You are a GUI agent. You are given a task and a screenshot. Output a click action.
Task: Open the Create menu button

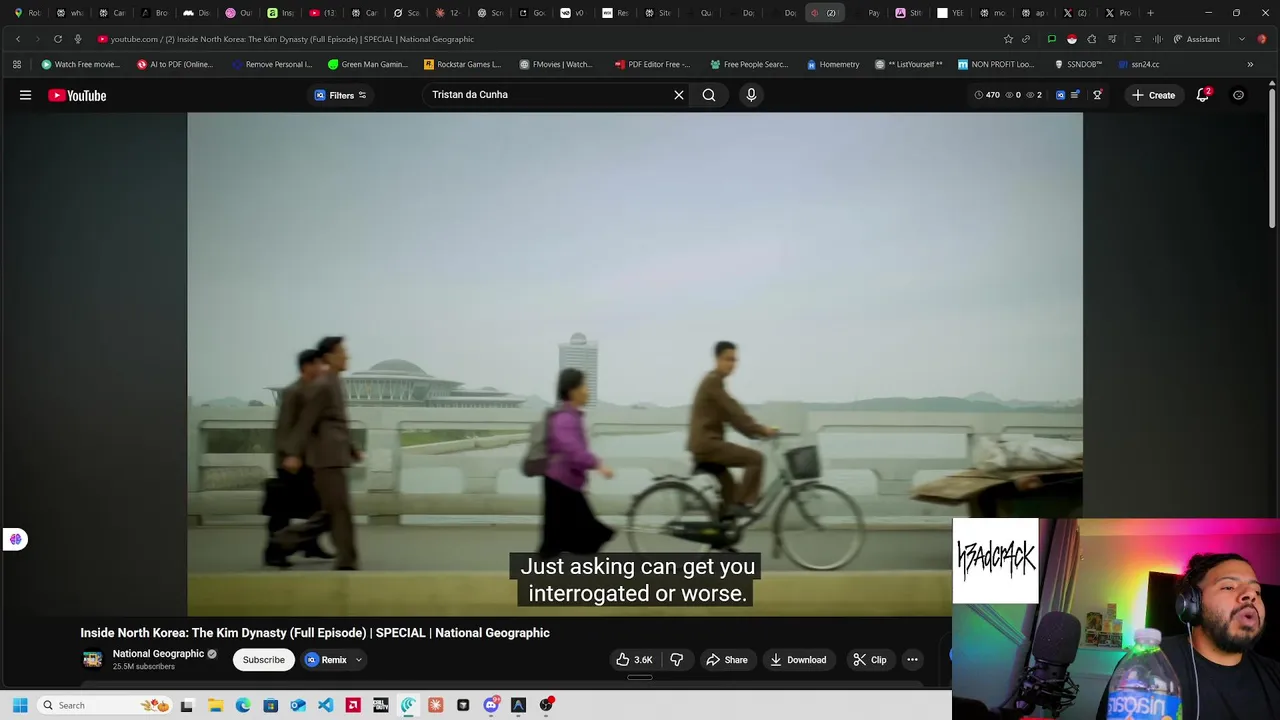click(1153, 95)
